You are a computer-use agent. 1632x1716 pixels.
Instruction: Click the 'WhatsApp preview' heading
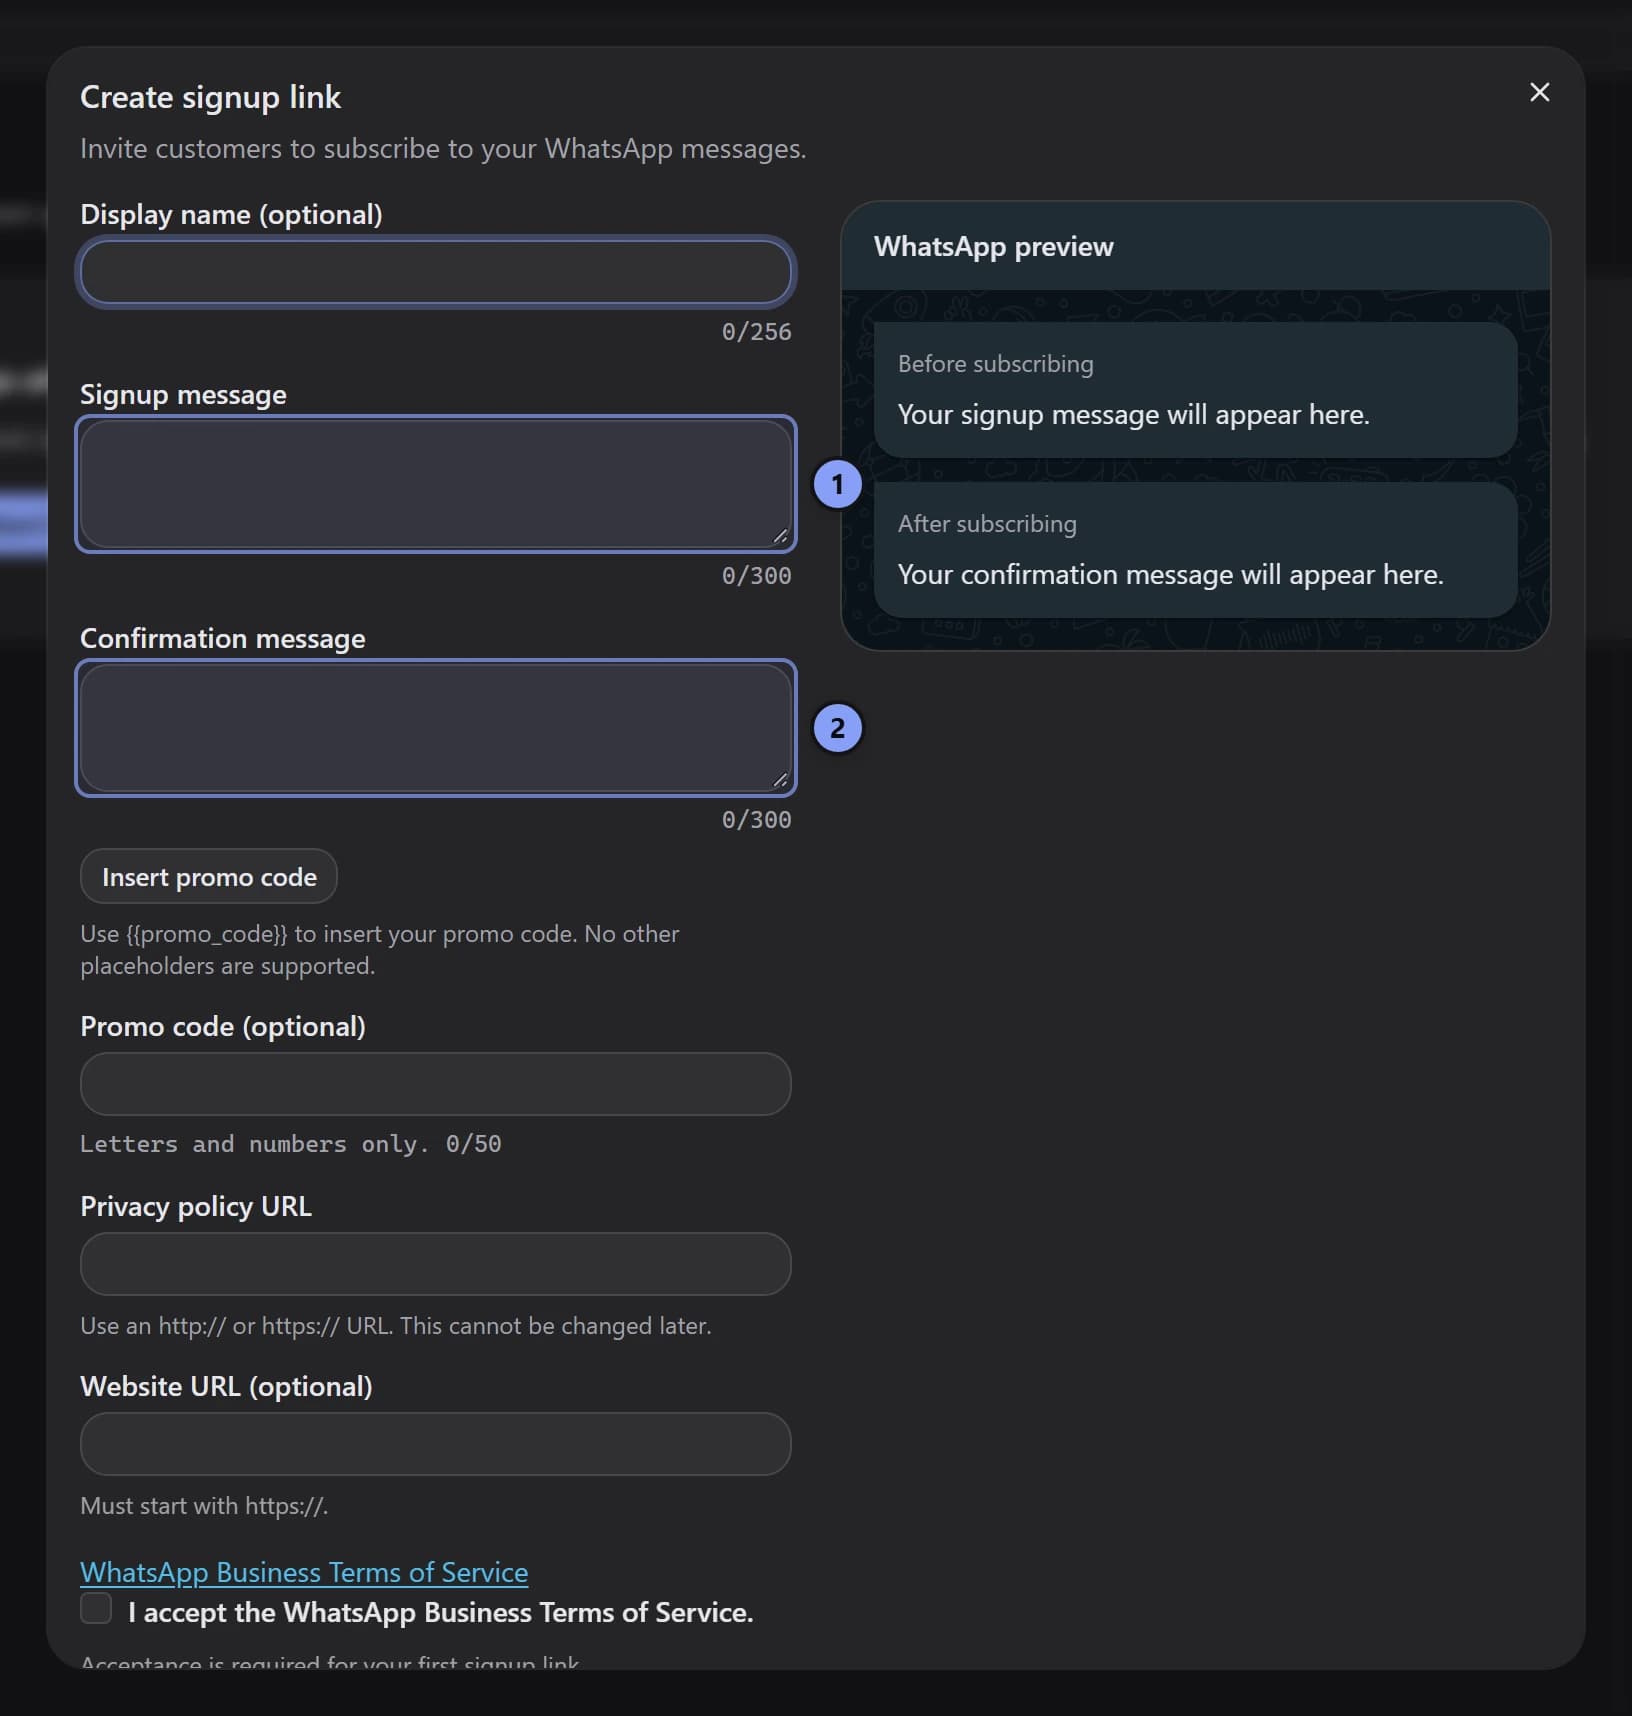tap(994, 246)
